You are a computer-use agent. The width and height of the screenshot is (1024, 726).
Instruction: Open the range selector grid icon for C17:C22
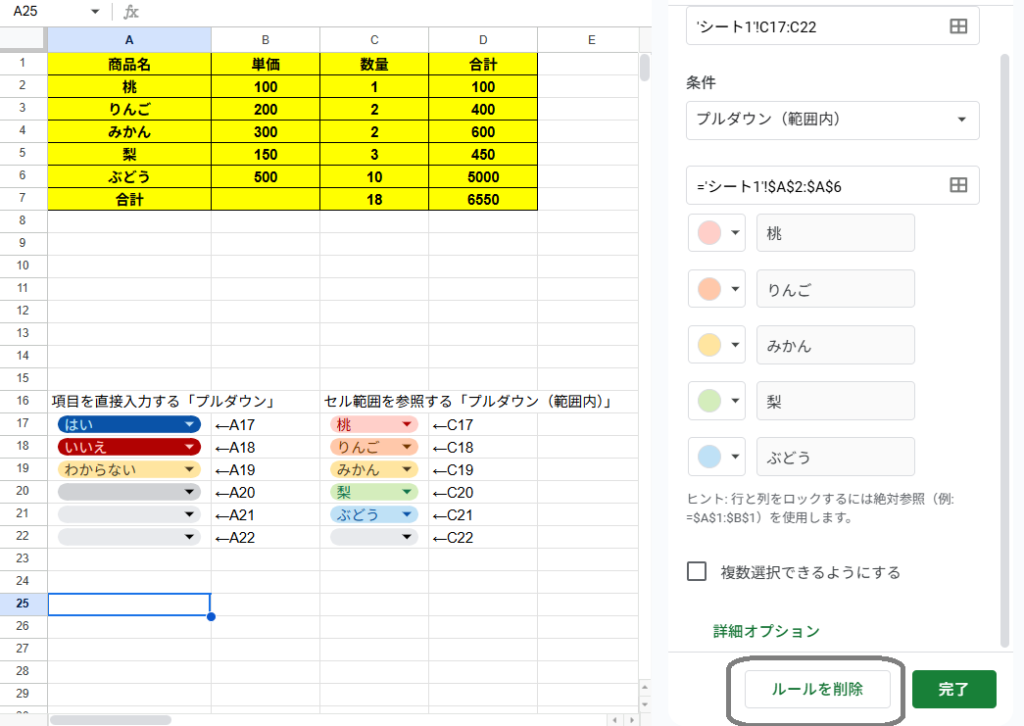point(958,26)
